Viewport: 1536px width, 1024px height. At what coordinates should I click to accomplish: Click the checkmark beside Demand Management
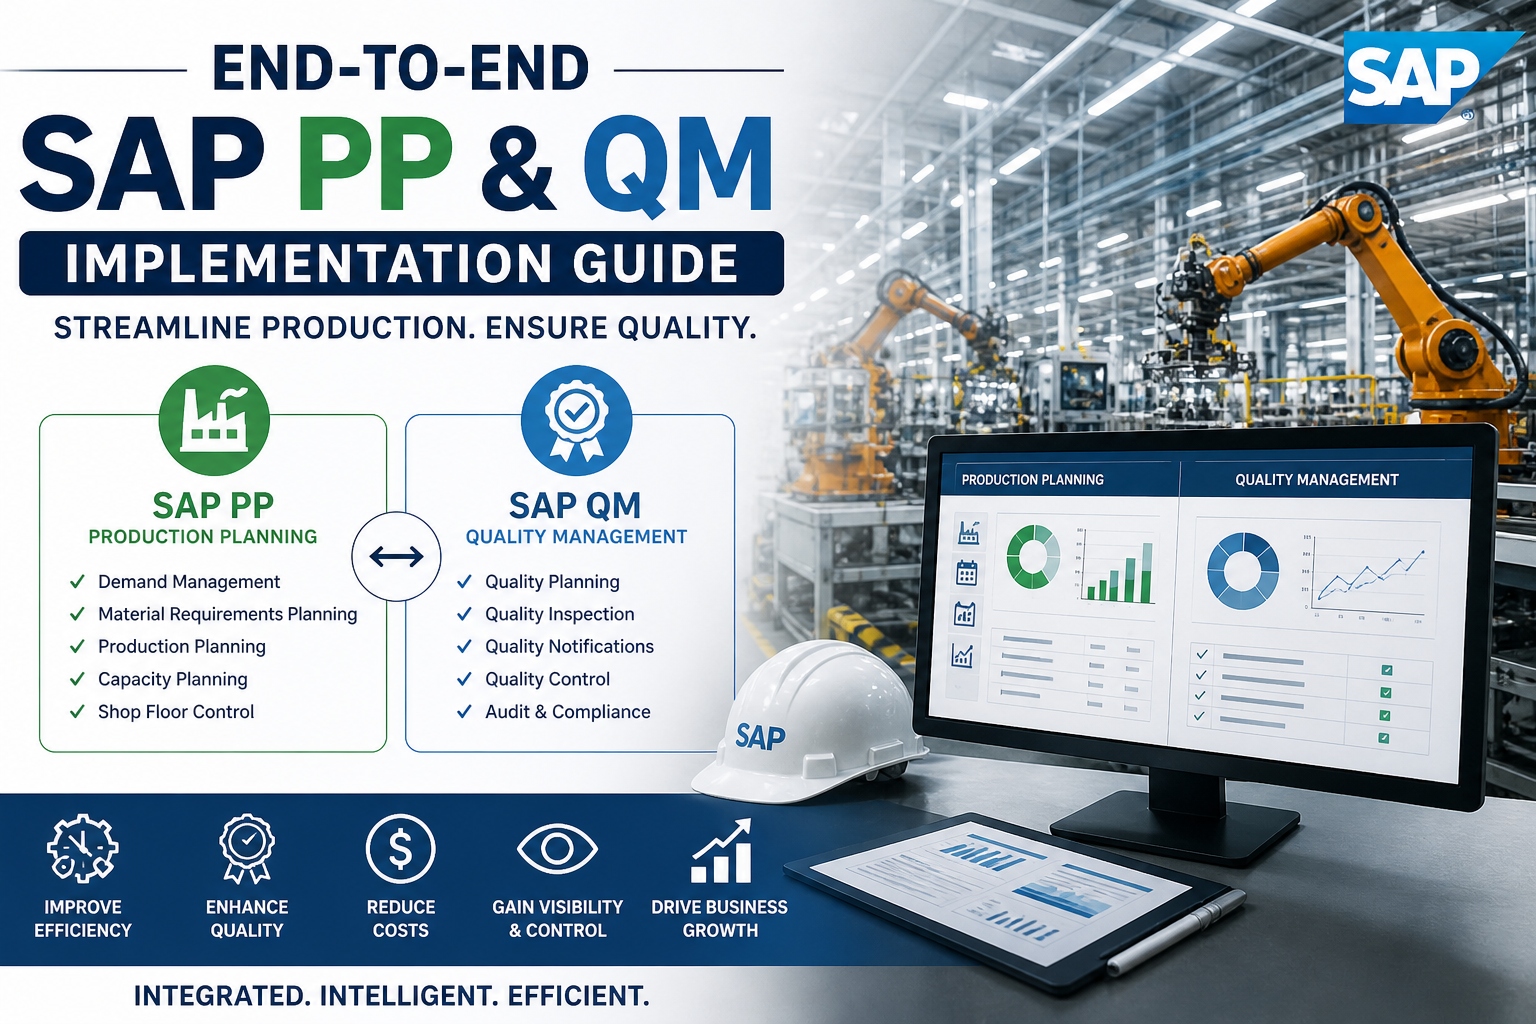pos(77,581)
